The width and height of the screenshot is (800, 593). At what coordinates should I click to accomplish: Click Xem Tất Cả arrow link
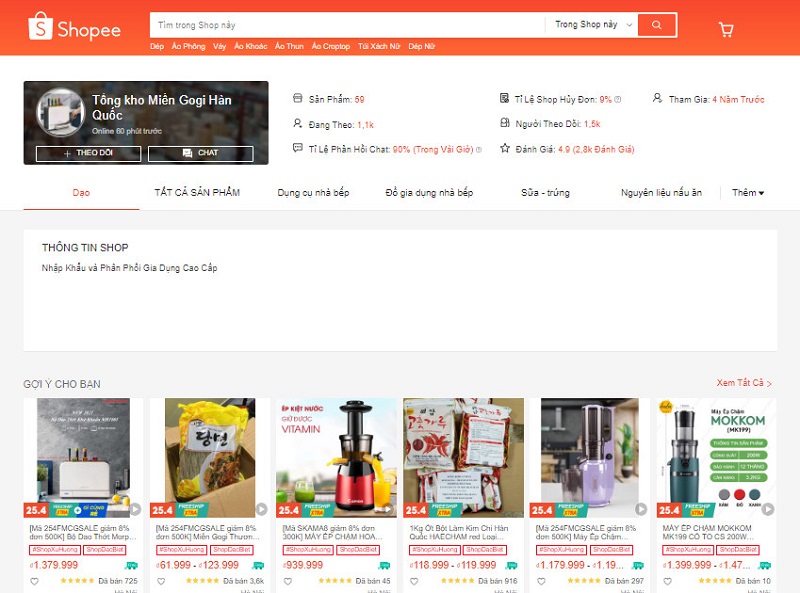pyautogui.click(x=744, y=383)
